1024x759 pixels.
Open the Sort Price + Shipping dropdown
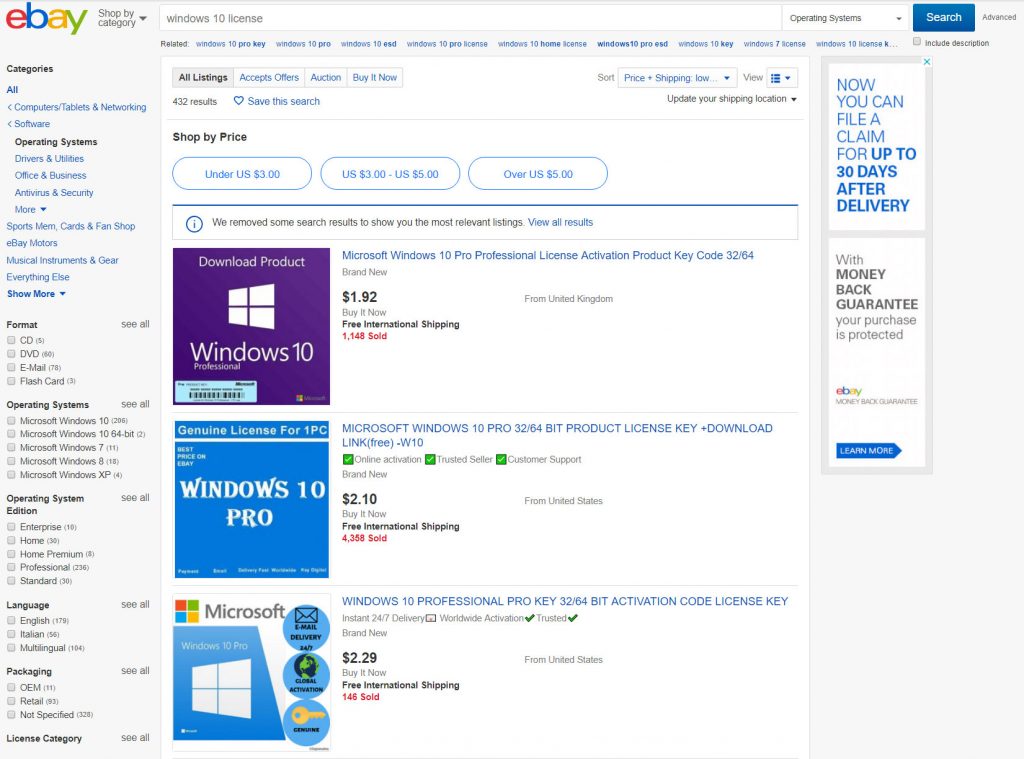[x=677, y=78]
